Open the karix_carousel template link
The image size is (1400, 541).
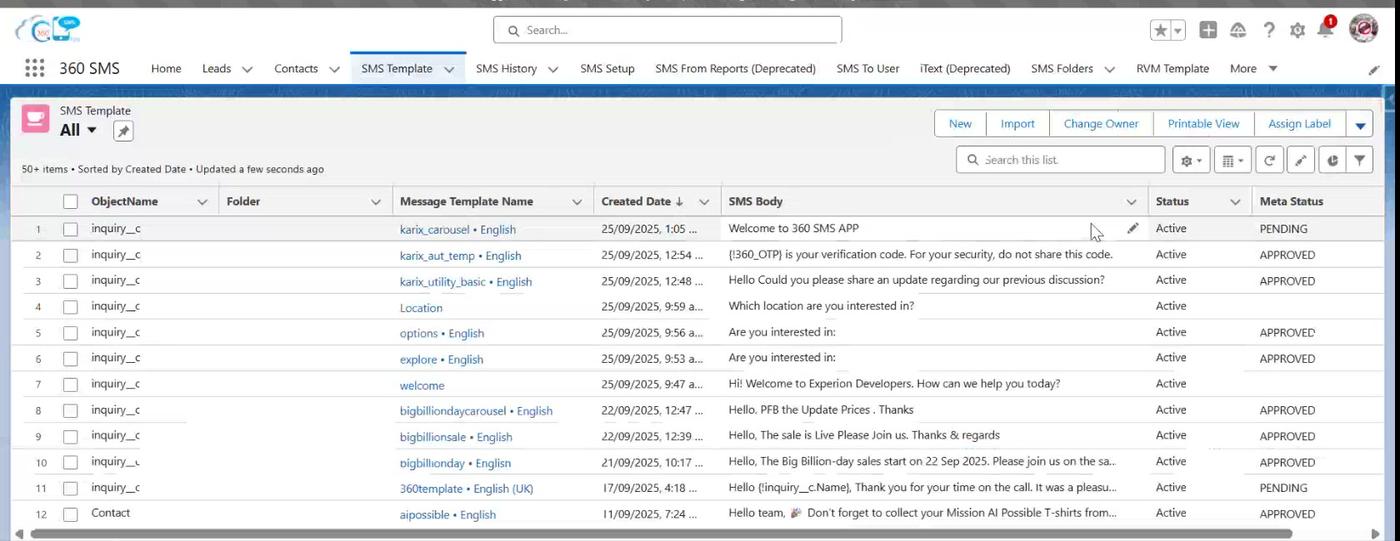457,230
